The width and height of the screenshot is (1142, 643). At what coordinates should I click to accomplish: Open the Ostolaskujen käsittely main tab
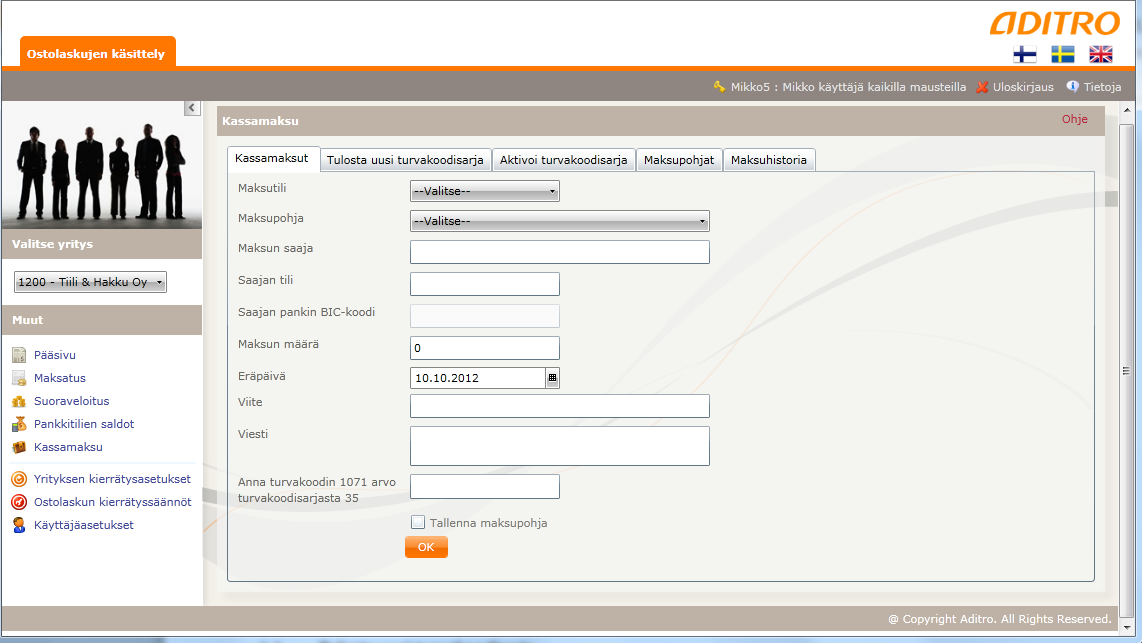coord(98,53)
